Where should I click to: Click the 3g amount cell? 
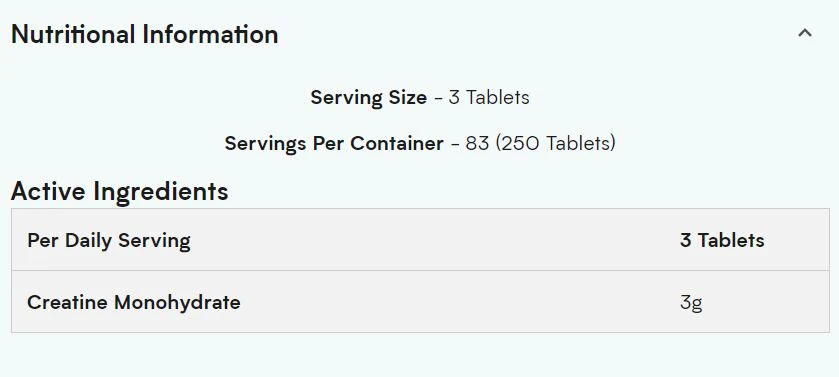(691, 303)
